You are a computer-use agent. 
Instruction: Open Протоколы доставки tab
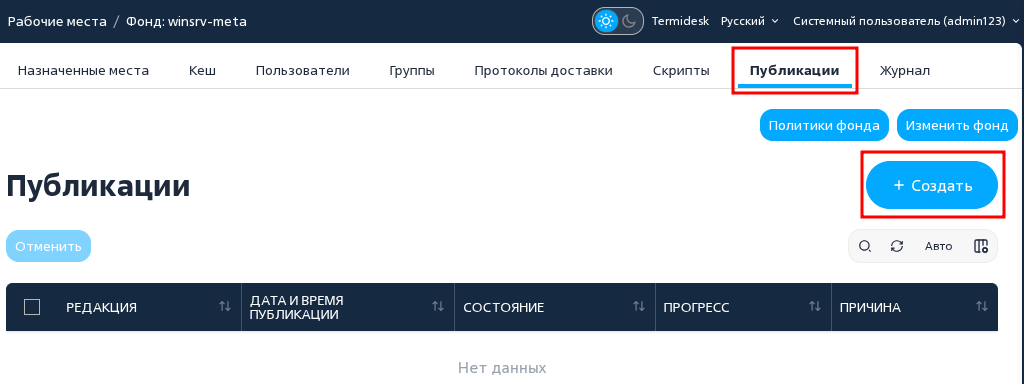click(543, 71)
